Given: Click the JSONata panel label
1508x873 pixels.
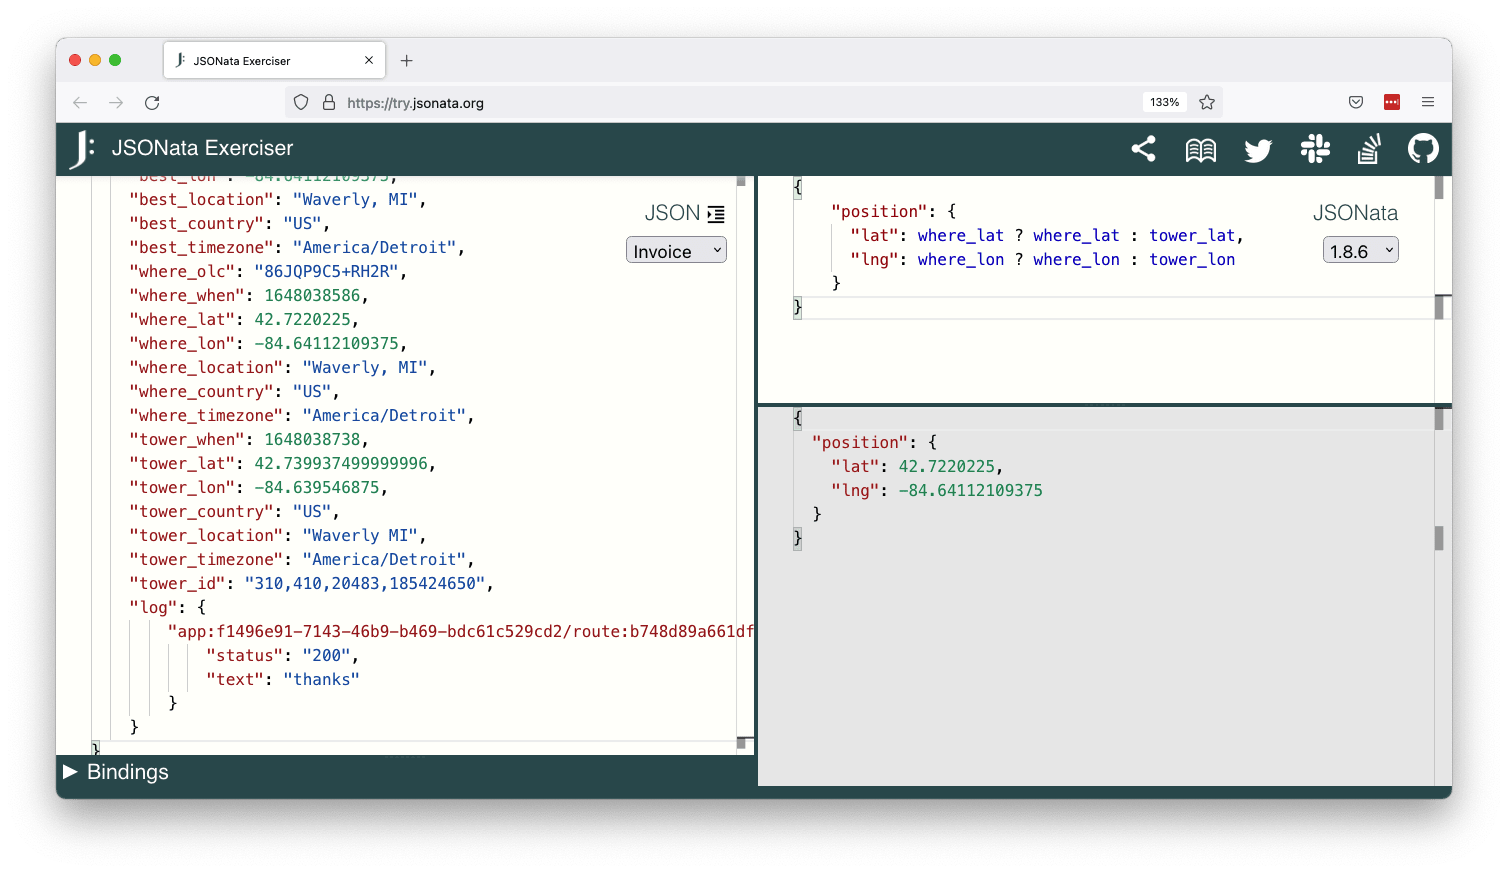Looking at the screenshot, I should 1355,213.
